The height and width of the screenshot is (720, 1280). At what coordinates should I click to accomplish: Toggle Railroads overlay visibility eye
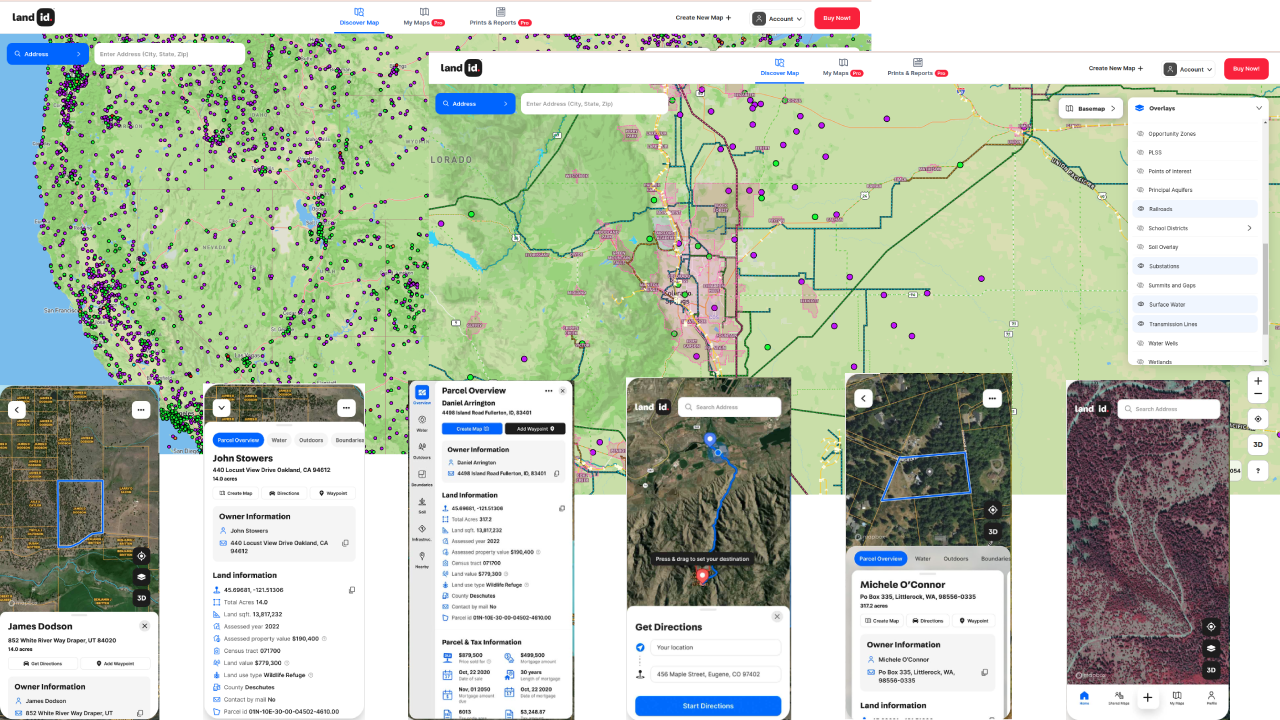tap(1140, 209)
